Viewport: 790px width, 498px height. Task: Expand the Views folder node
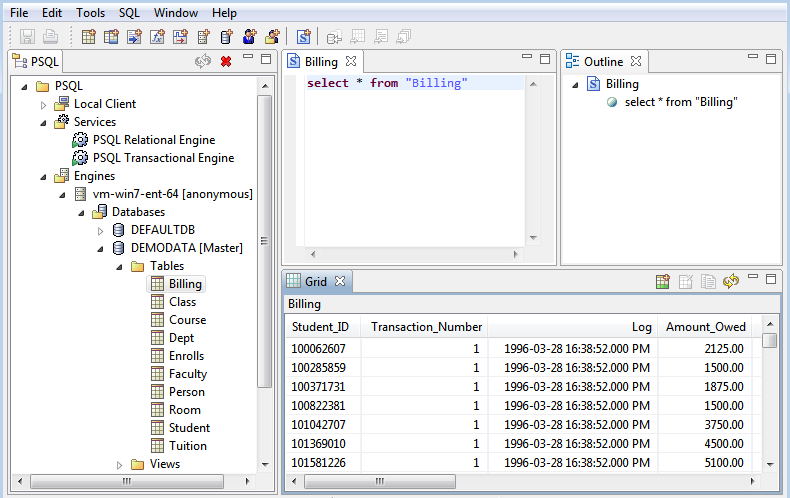point(119,465)
